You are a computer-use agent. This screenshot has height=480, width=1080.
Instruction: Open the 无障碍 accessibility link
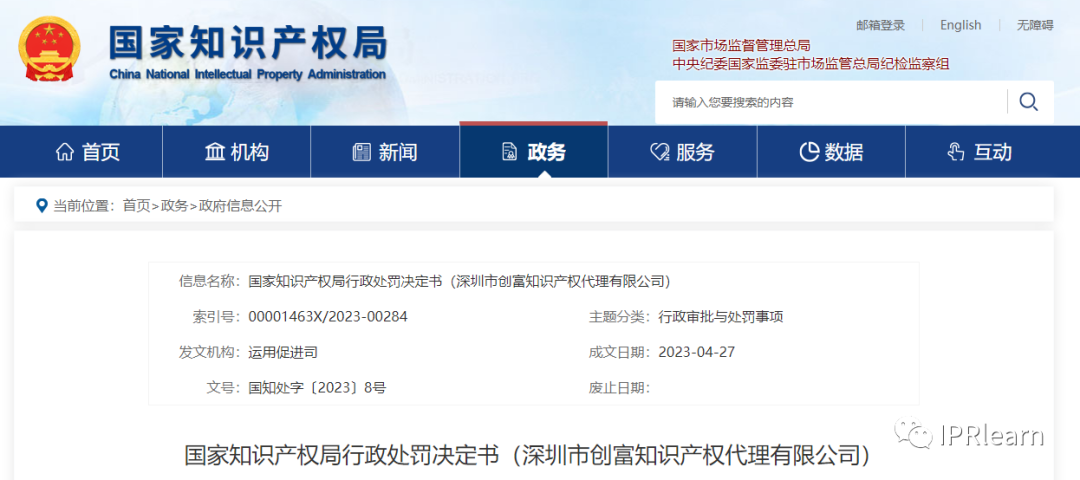[1035, 25]
